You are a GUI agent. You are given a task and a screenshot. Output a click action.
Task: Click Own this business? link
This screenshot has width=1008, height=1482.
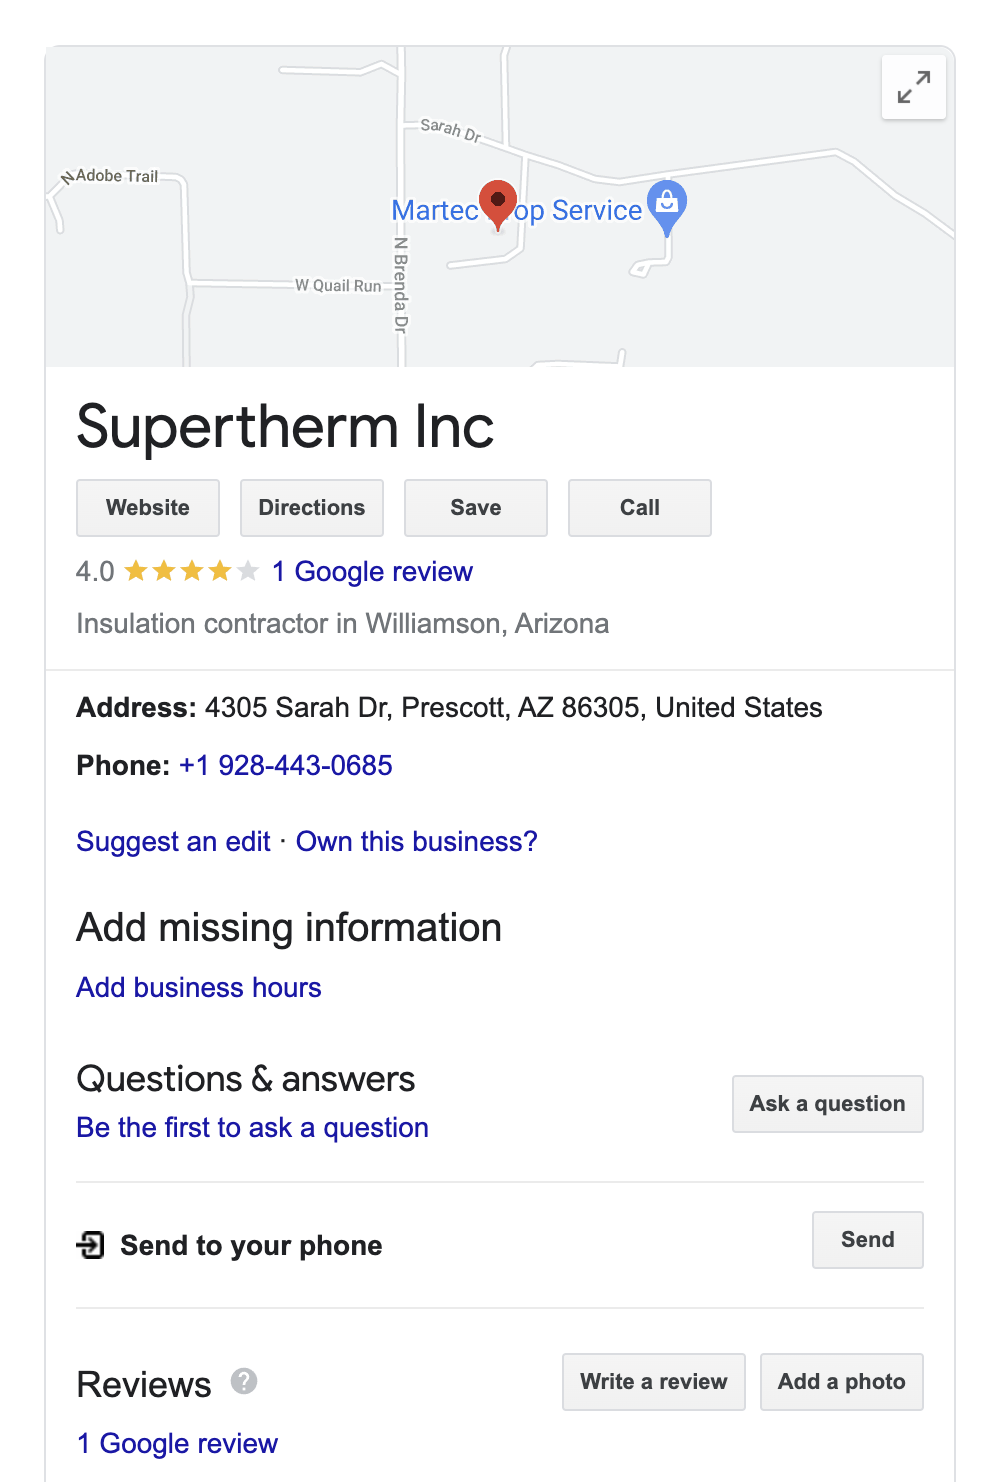416,841
